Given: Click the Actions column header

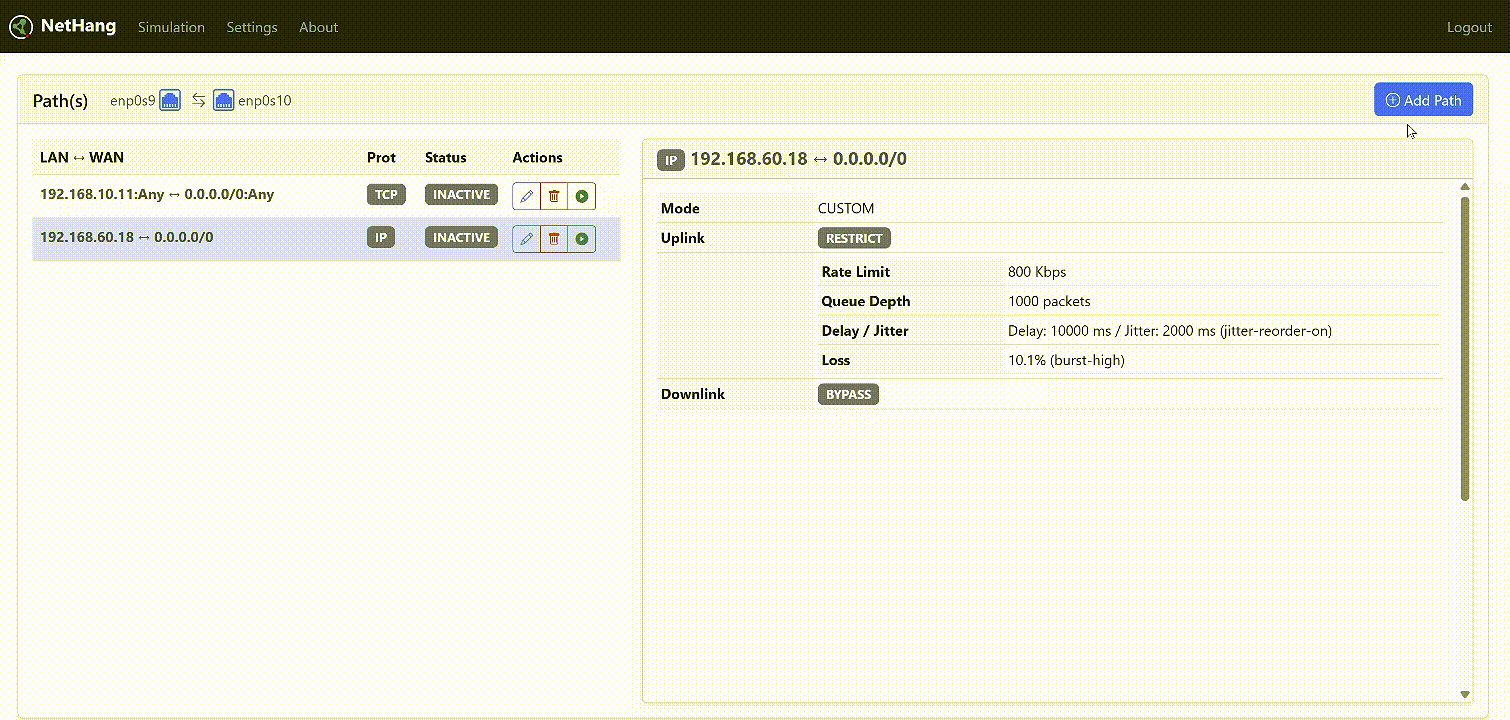Looking at the screenshot, I should [538, 158].
